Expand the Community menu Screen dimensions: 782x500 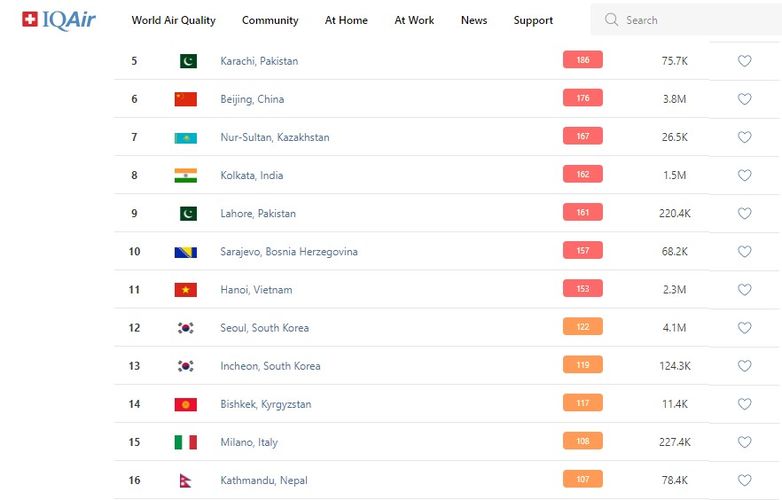click(270, 20)
